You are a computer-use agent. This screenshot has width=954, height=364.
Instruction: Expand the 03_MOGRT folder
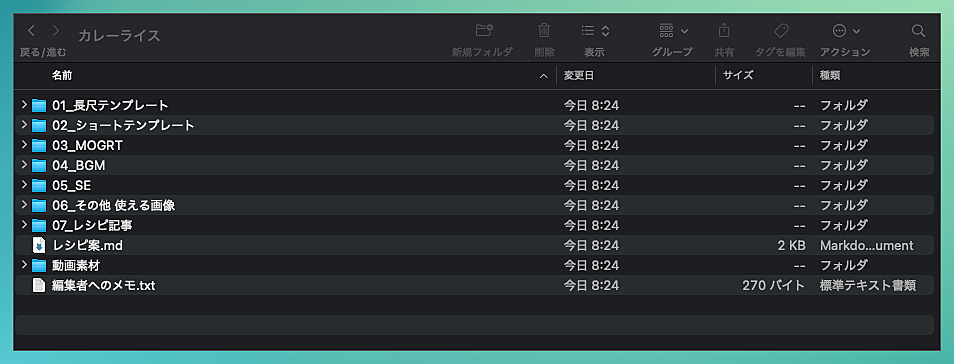click(24, 145)
